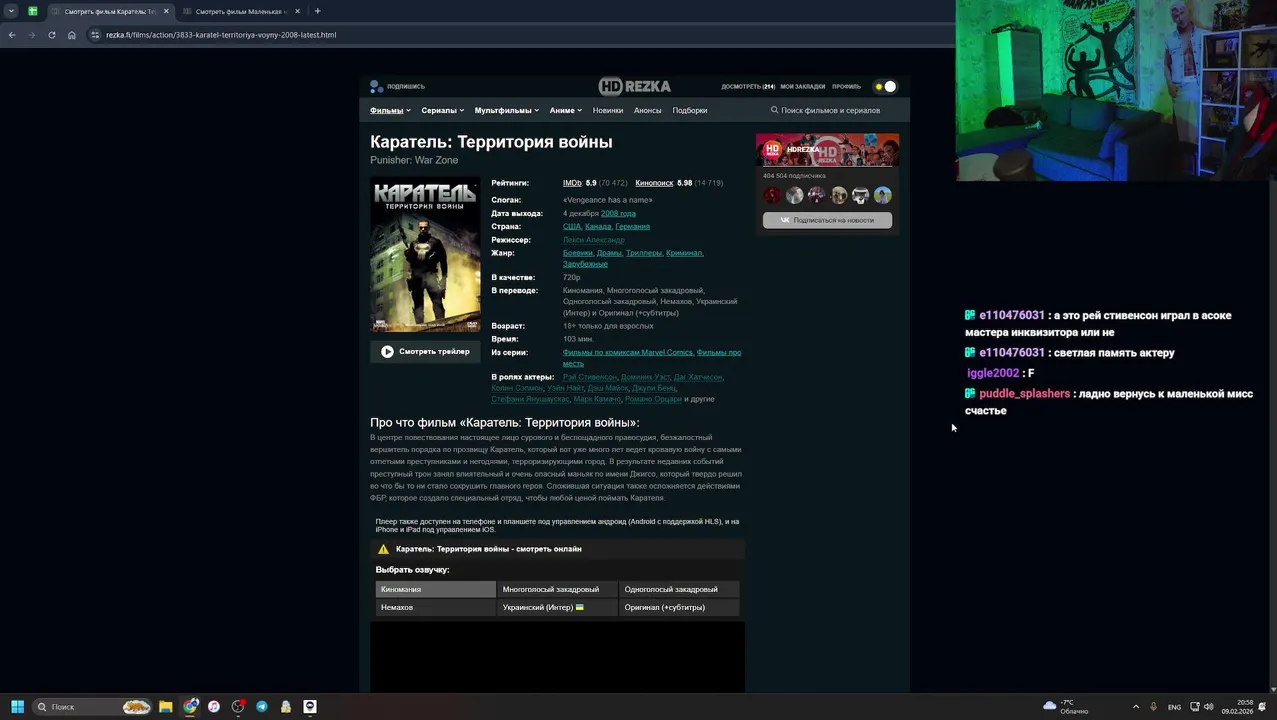Click the Каратель movie poster thumbnail

(425, 254)
